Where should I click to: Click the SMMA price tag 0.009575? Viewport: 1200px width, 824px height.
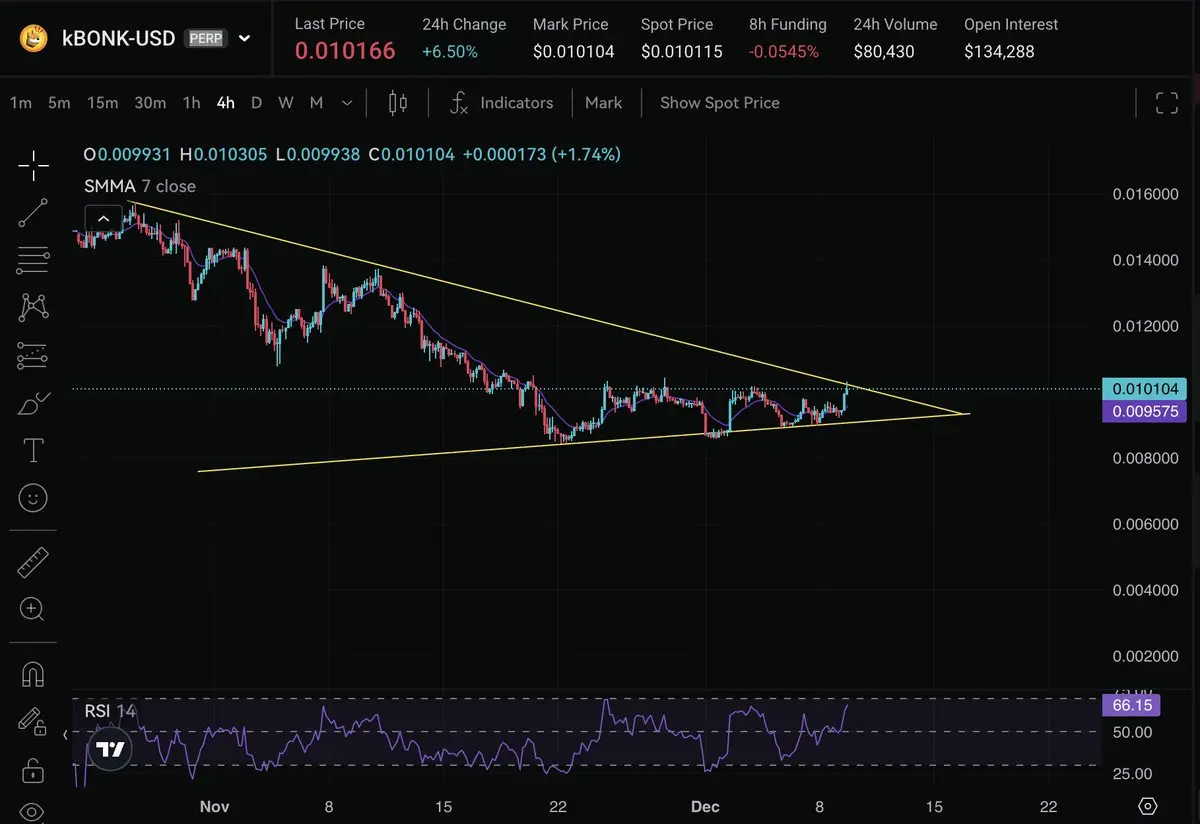[x=1144, y=411]
